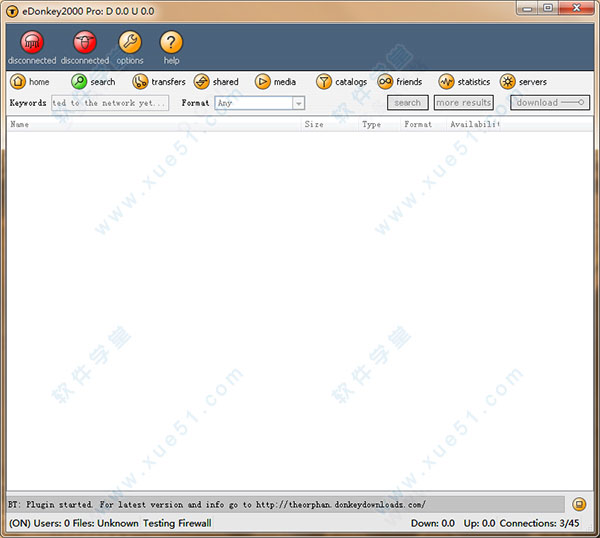Show the friends tab
The width and height of the screenshot is (600, 538).
(x=399, y=82)
